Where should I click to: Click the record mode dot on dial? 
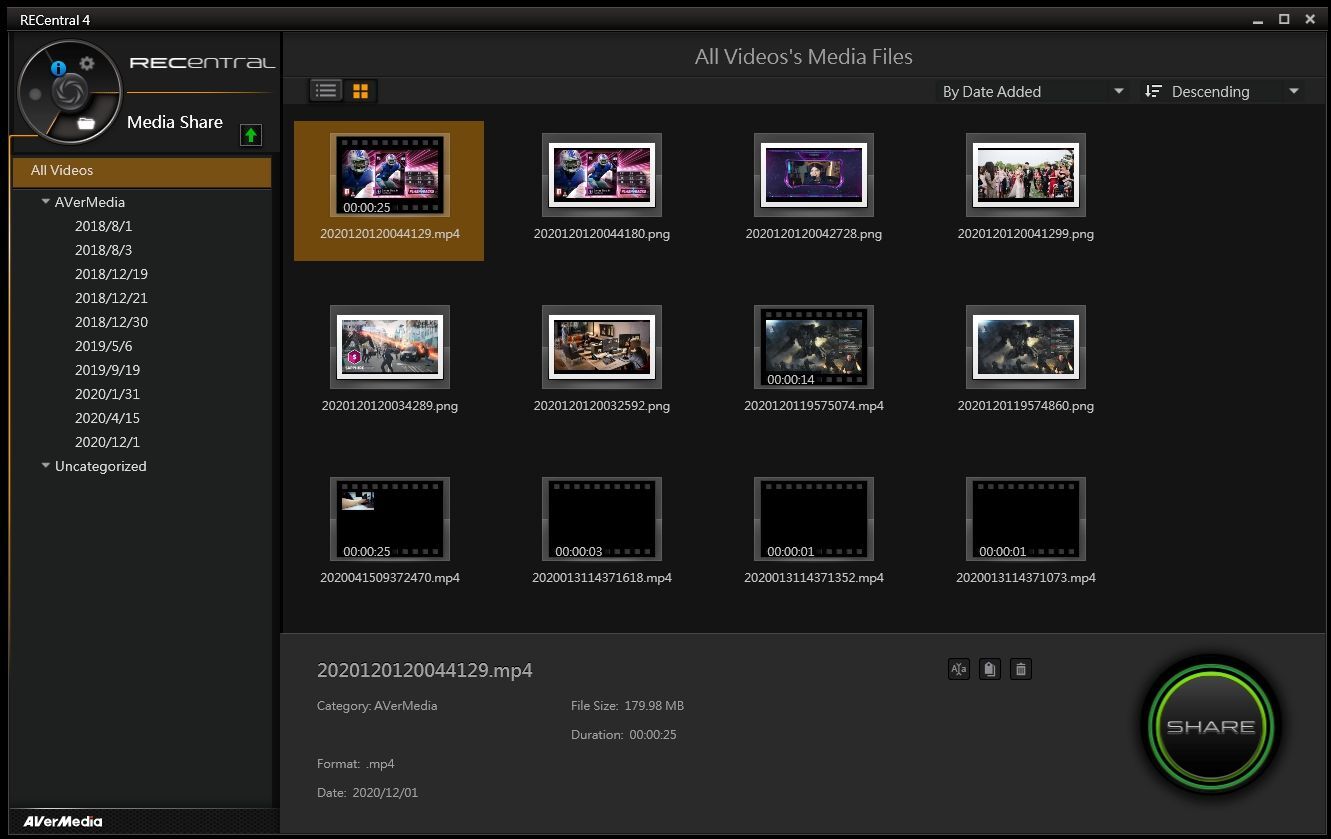tap(36, 95)
